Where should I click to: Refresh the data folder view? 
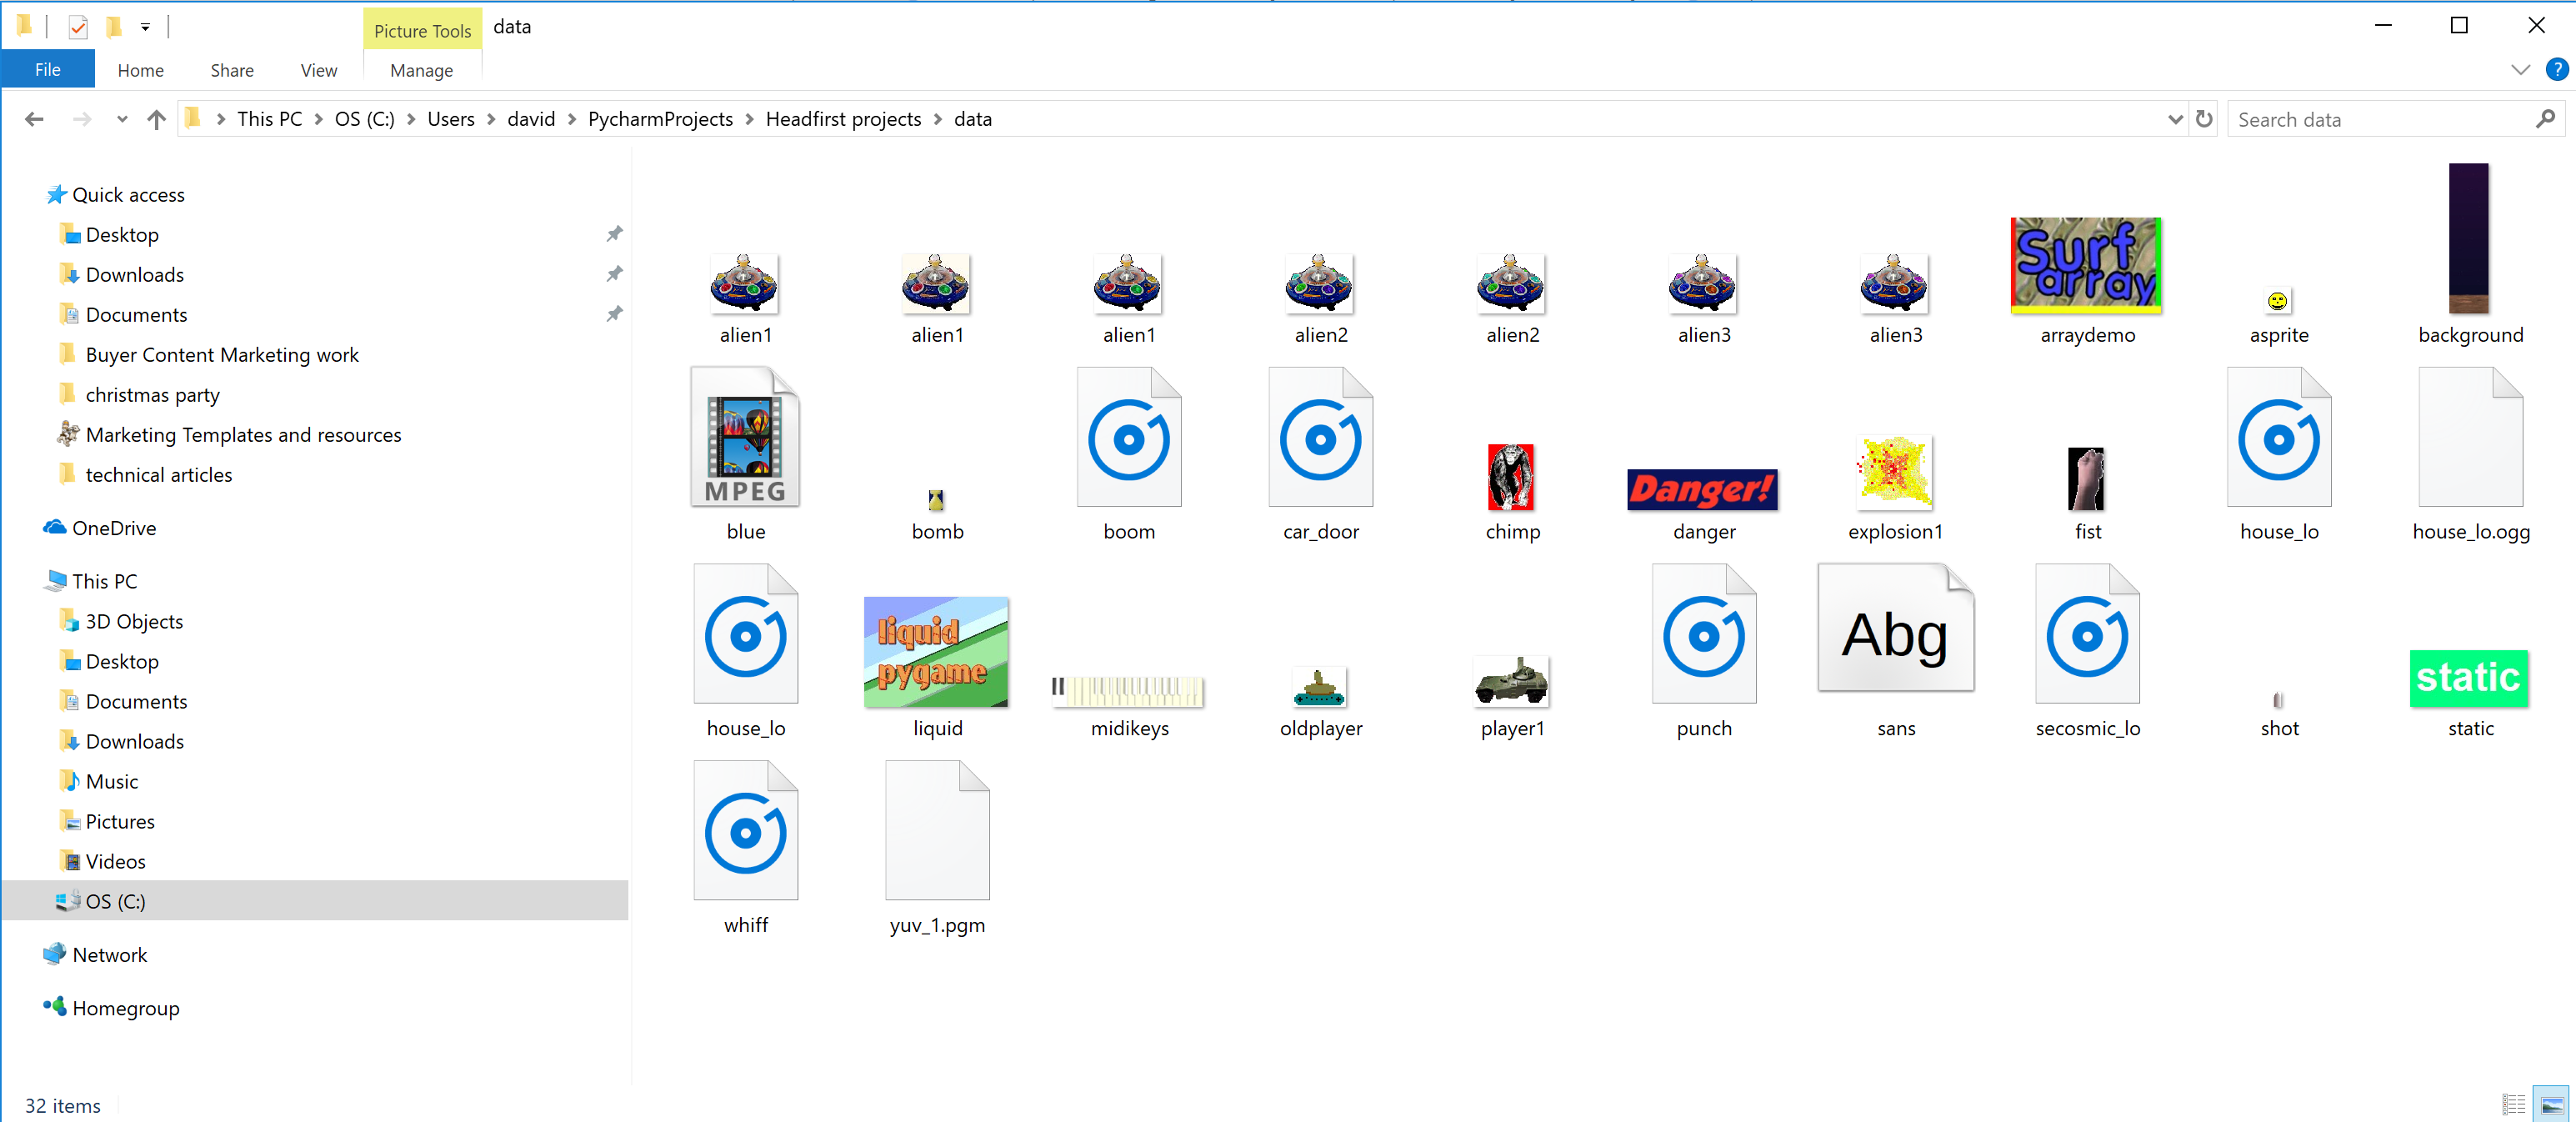(2204, 120)
